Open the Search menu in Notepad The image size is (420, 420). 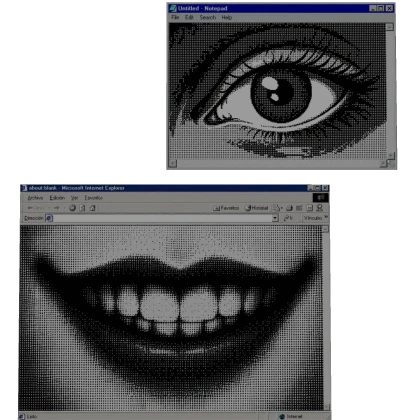[208, 17]
